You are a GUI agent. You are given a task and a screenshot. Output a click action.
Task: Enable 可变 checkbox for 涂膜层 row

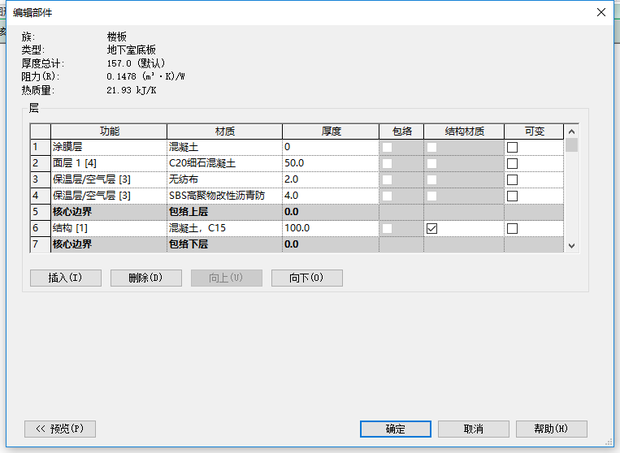513,147
